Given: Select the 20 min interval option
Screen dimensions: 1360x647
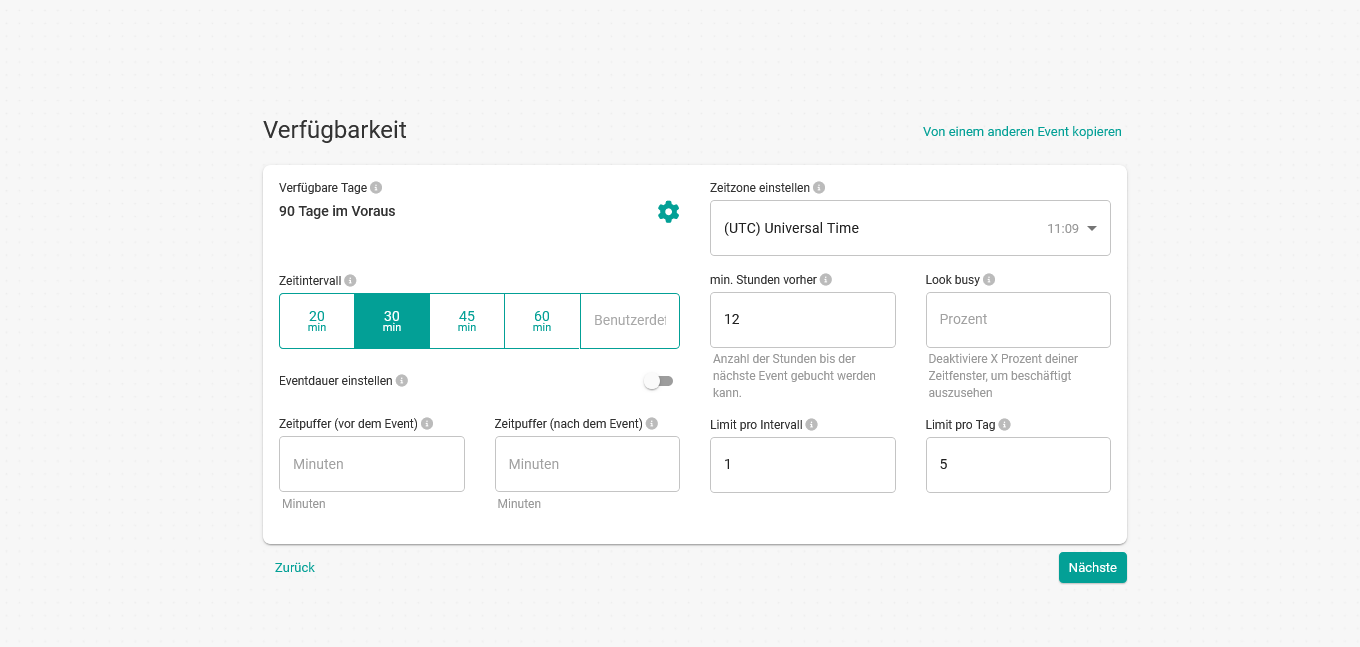Looking at the screenshot, I should click(317, 321).
